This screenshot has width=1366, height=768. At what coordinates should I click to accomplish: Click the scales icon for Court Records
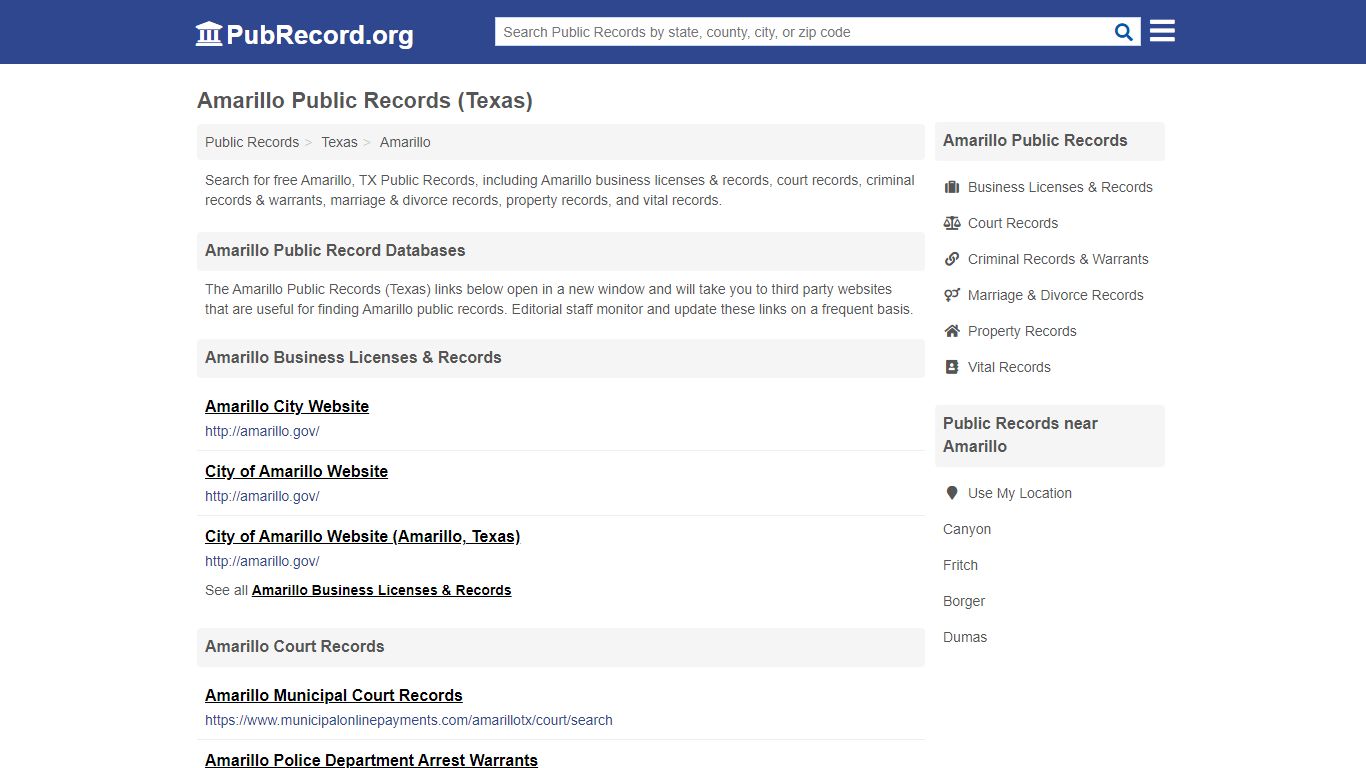[952, 223]
